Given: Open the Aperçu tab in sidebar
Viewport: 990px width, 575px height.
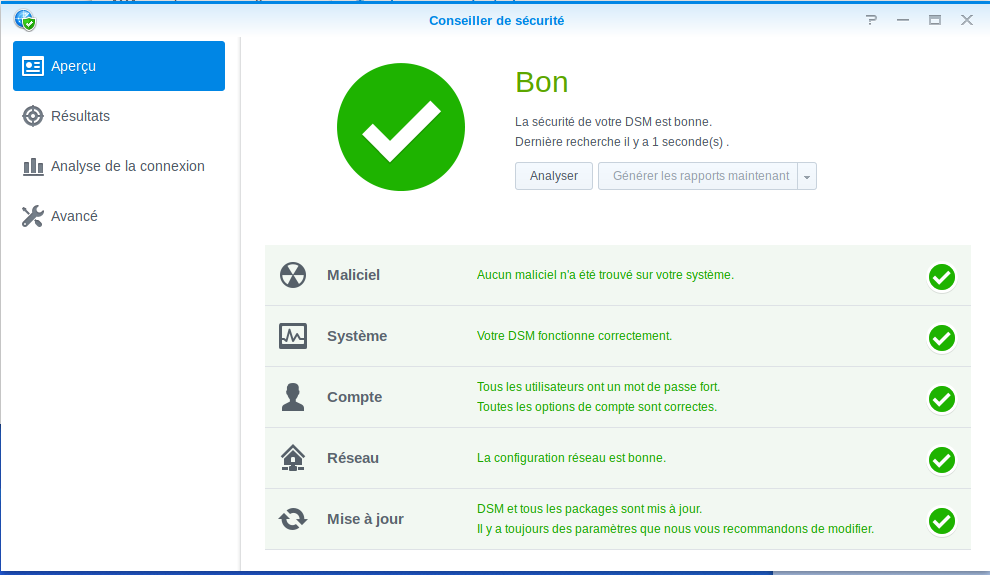Looking at the screenshot, I should (x=119, y=66).
